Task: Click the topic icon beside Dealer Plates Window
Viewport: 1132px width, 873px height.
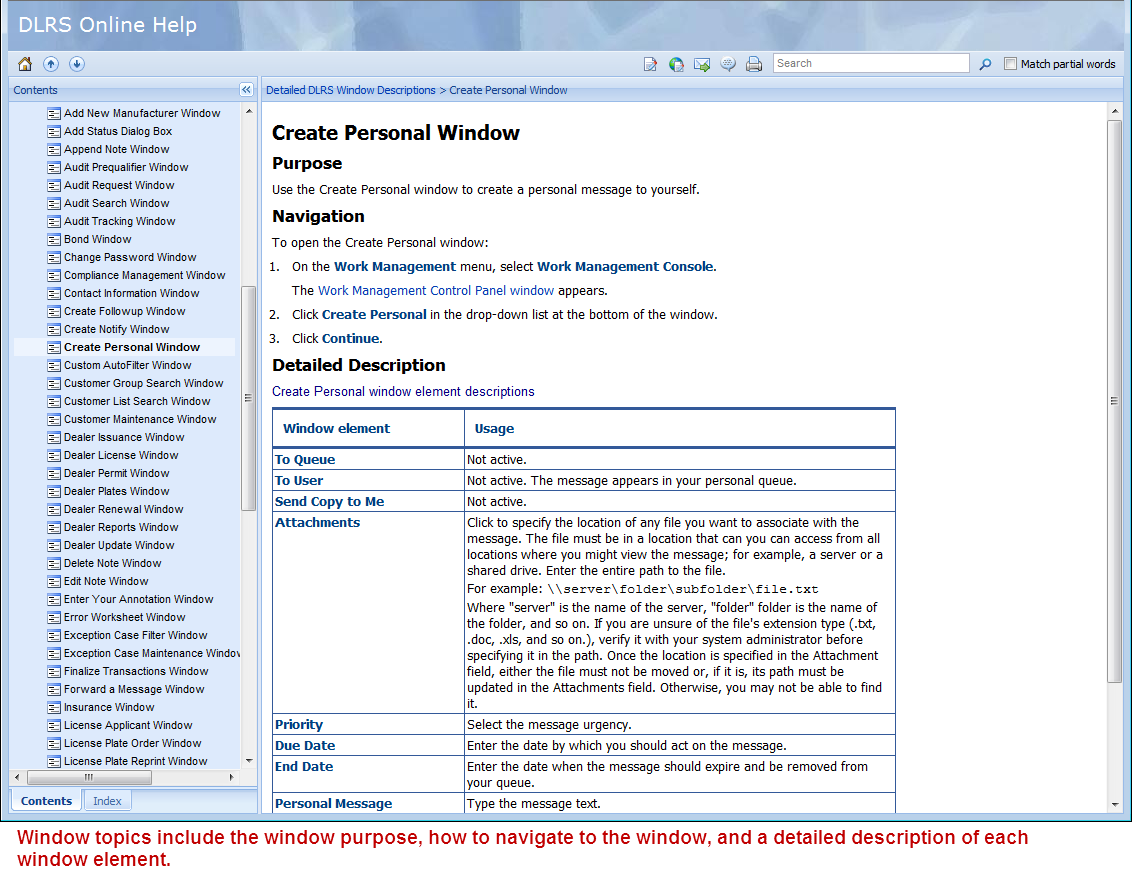Action: point(53,492)
